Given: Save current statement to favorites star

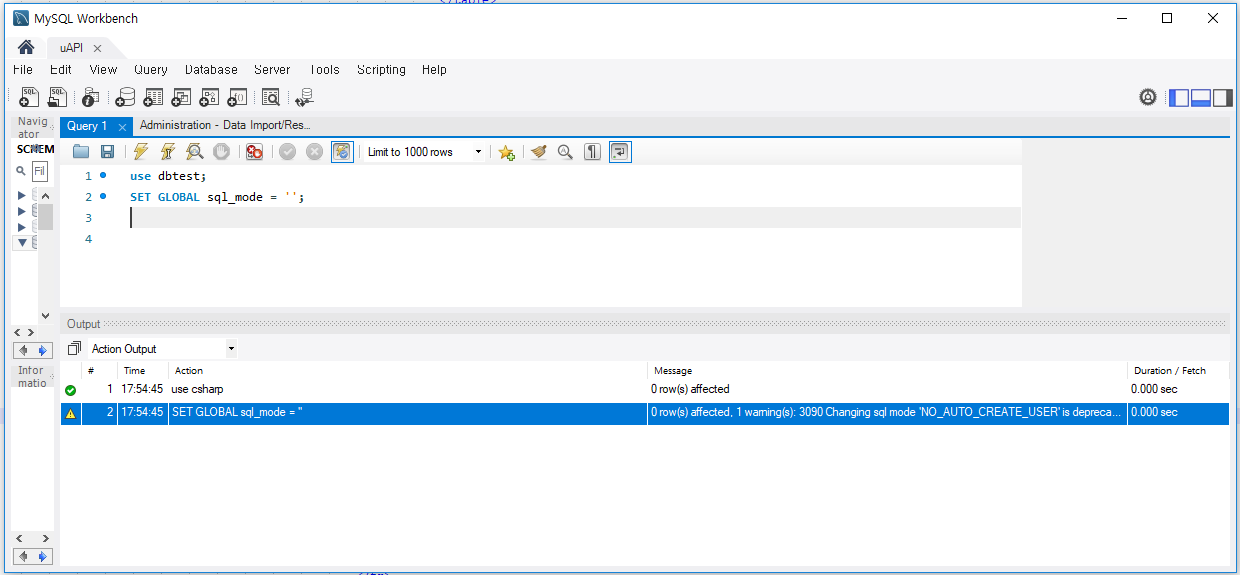Looking at the screenshot, I should (507, 152).
